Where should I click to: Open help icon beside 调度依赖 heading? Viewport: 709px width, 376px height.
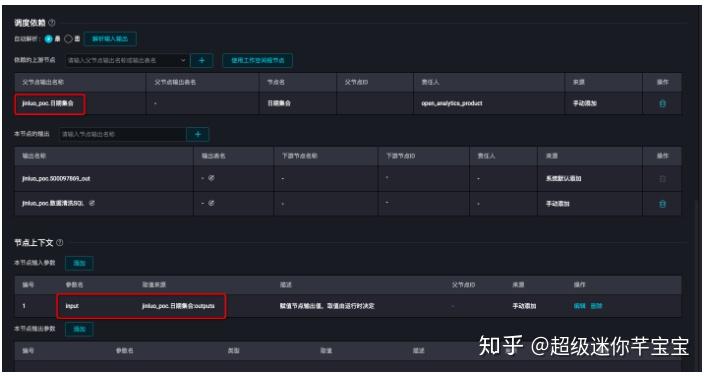point(52,23)
